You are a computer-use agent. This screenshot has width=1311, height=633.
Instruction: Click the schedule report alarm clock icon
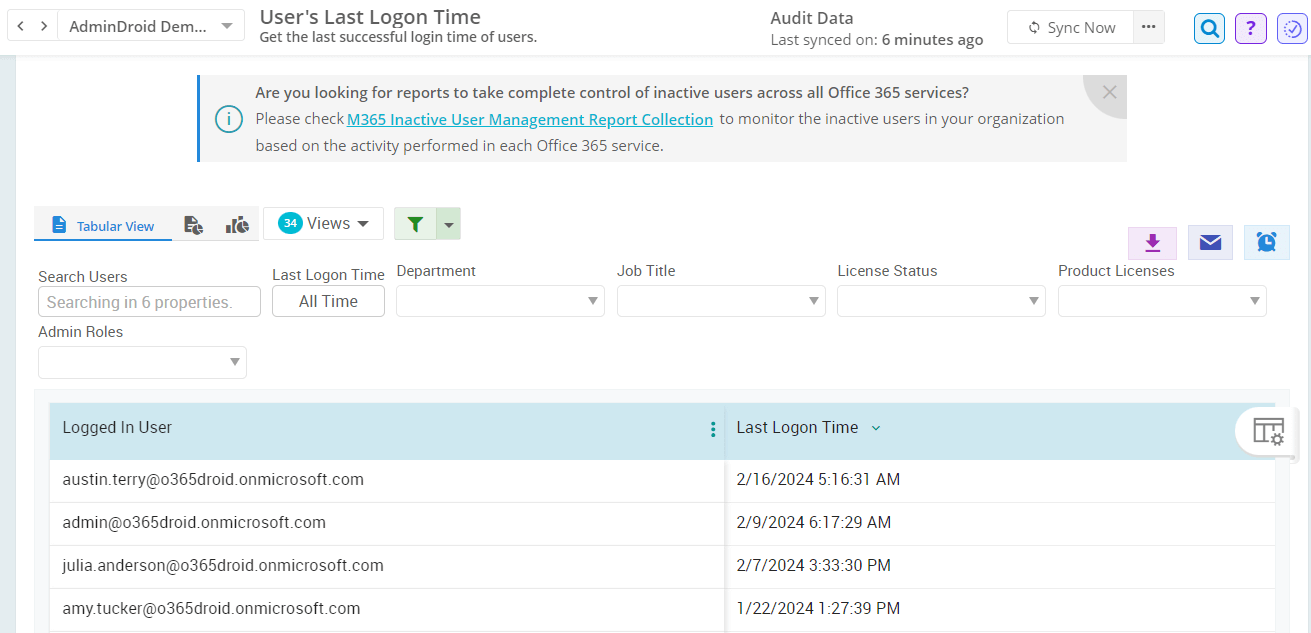[1266, 243]
